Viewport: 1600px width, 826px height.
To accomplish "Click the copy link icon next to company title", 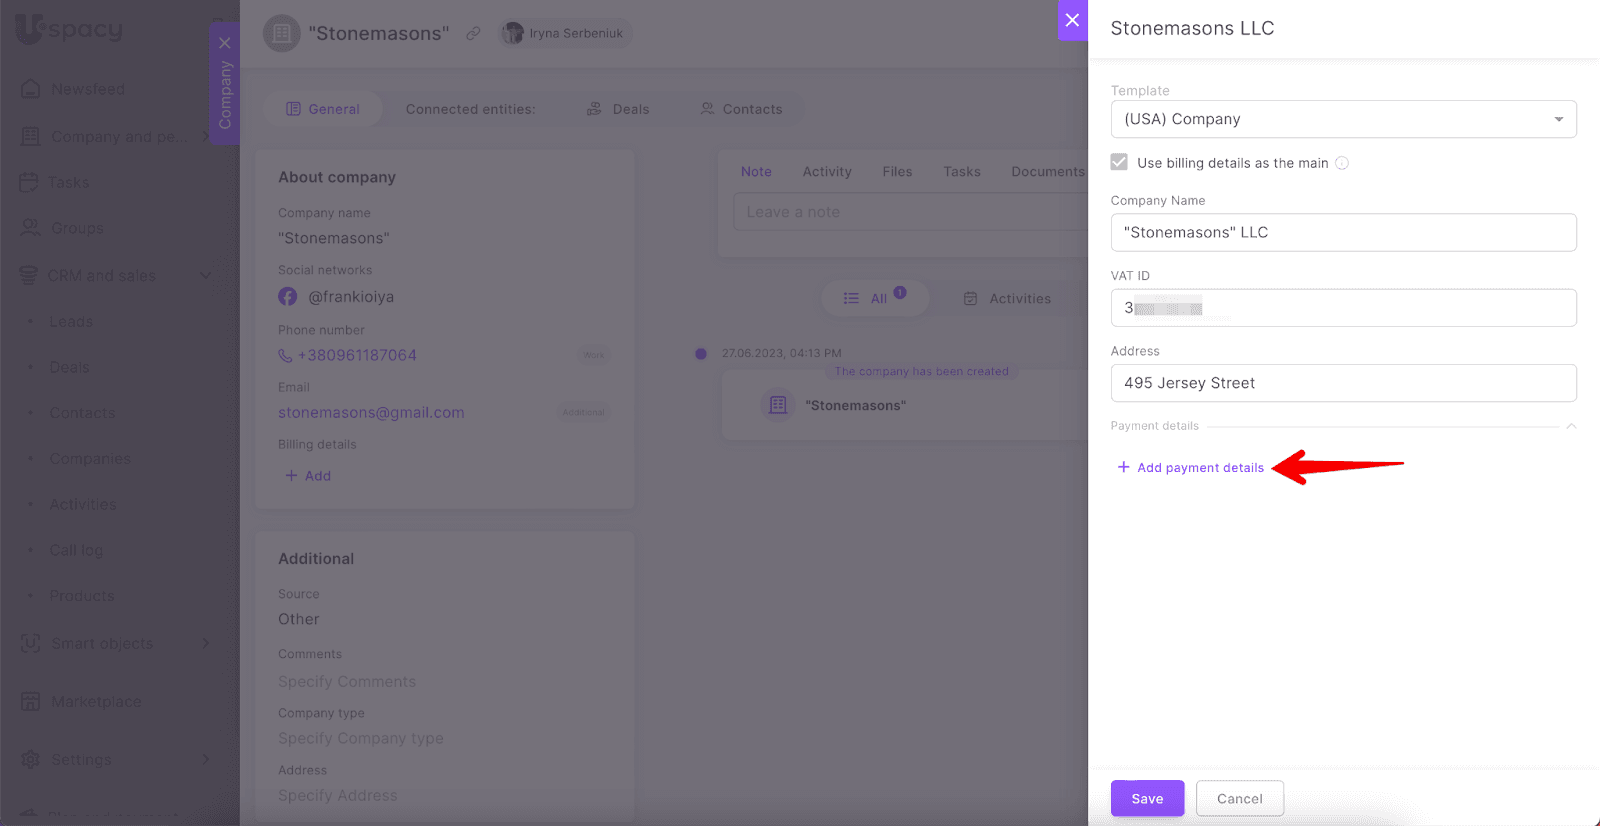I will [473, 33].
